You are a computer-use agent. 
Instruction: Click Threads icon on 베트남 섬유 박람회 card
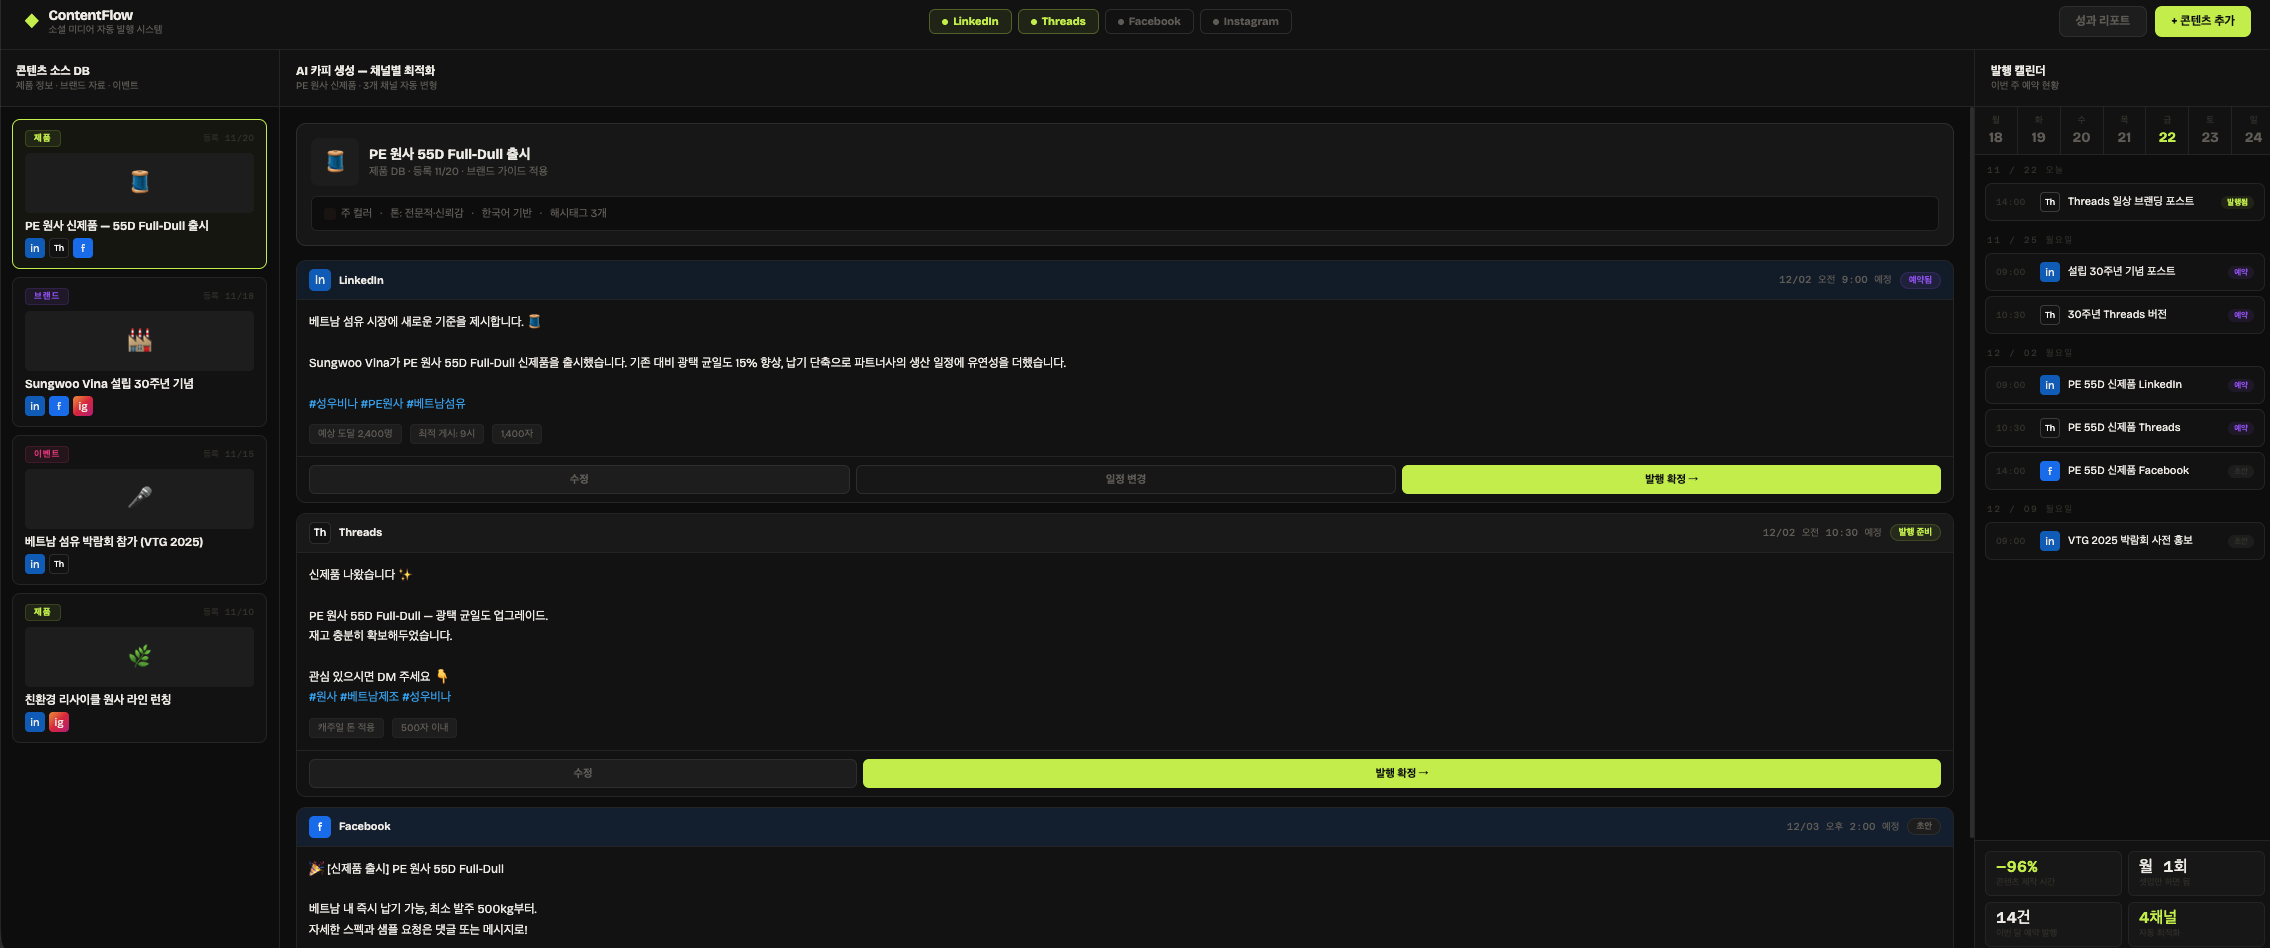click(59, 564)
